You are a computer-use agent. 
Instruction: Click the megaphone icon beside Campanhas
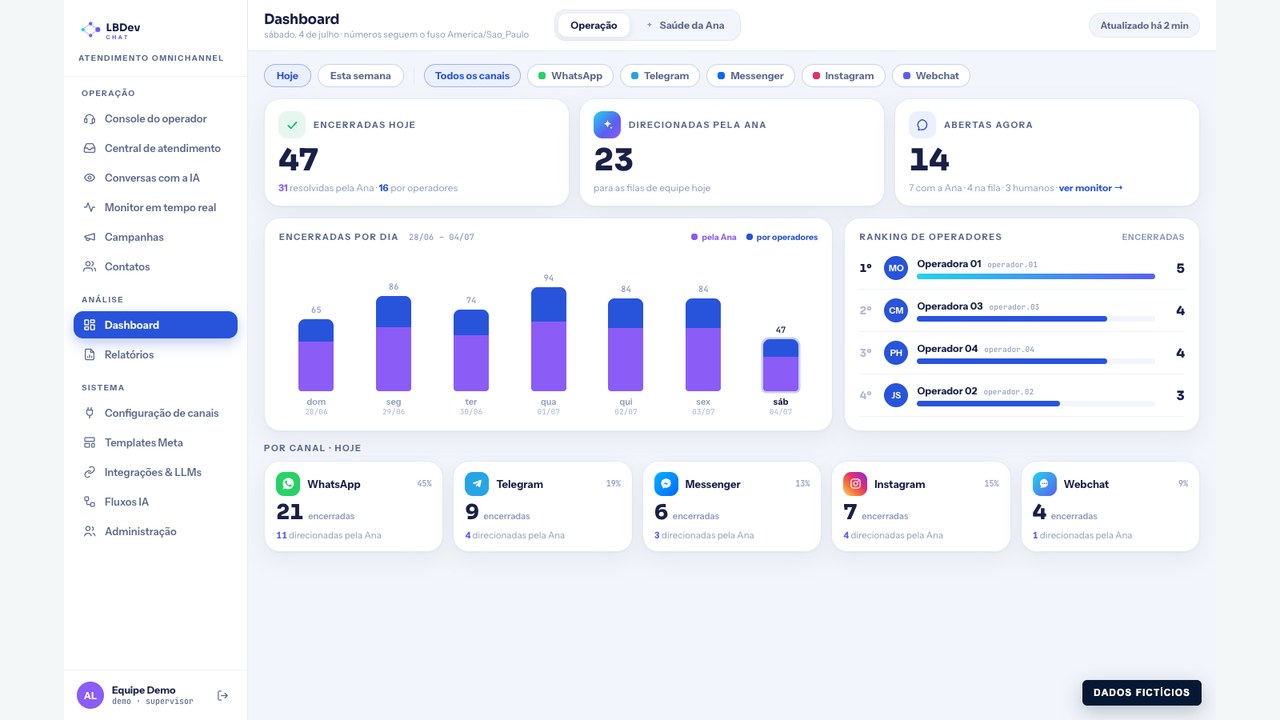click(x=90, y=237)
